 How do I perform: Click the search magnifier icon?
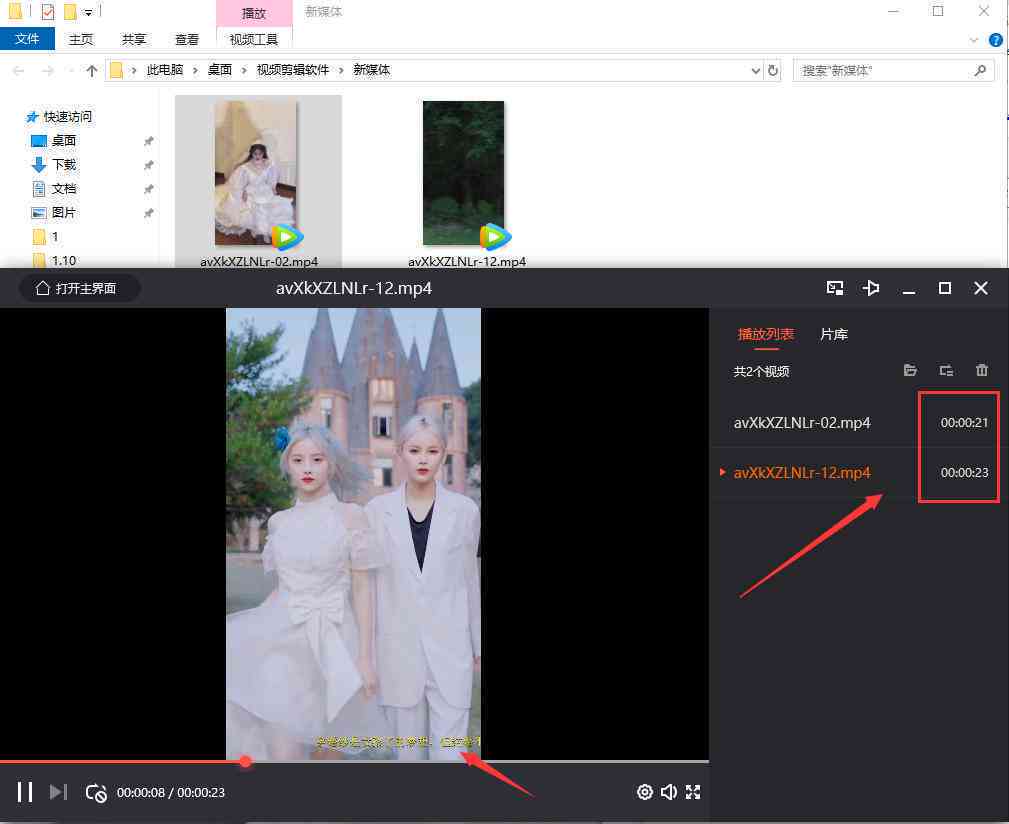pos(979,70)
